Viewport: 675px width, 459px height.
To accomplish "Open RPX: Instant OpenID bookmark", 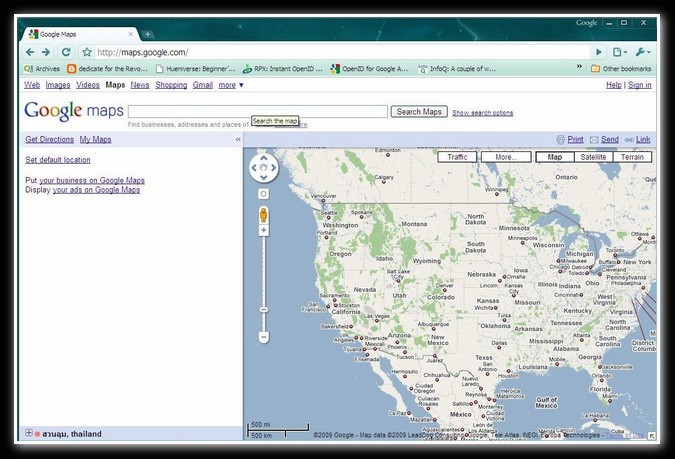I will pyautogui.click(x=282, y=68).
